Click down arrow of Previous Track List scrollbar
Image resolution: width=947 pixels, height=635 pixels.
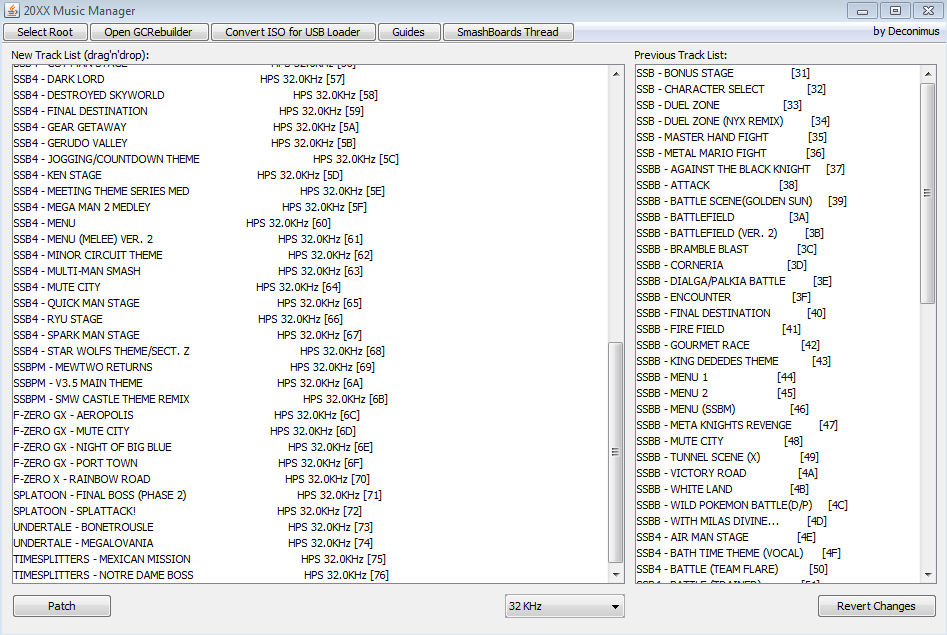[928, 575]
